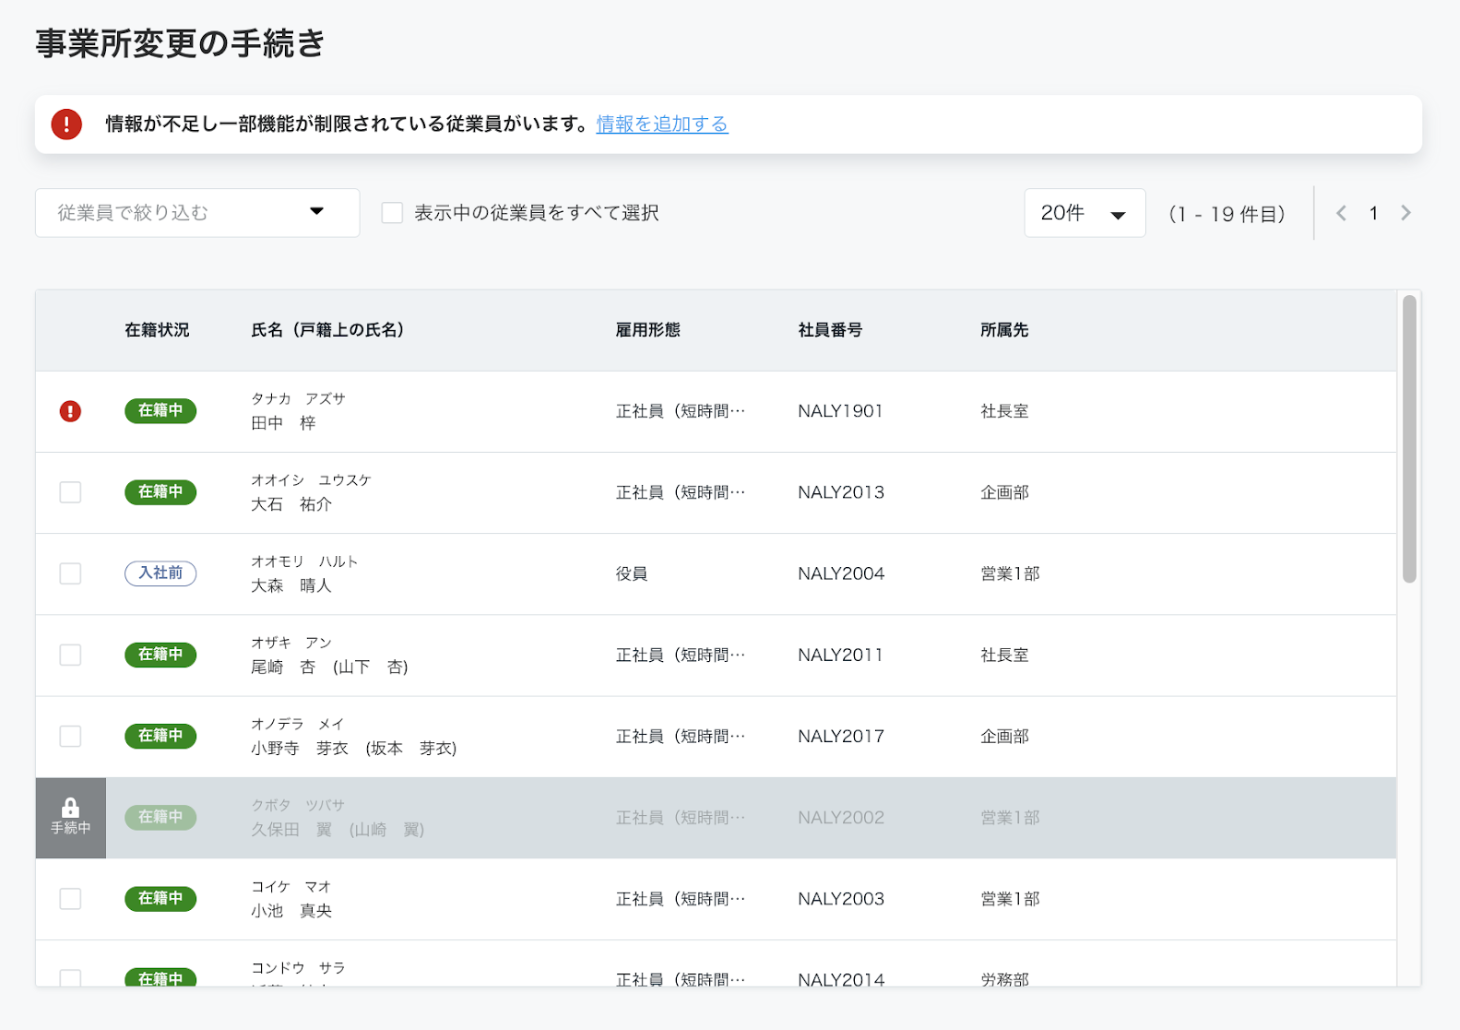Click 営業1部 department for 小池 真央
The height and width of the screenshot is (1030, 1460).
(1010, 899)
